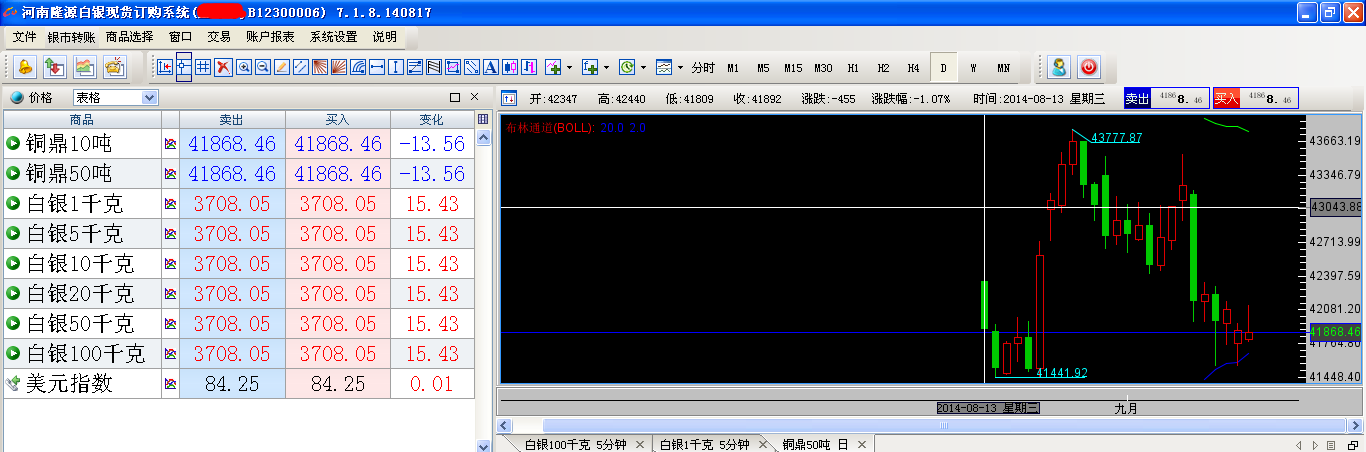Screen dimensions: 1366x452
Task: Switch to 白银1千克 5分钟 chart tab
Action: tap(705, 444)
